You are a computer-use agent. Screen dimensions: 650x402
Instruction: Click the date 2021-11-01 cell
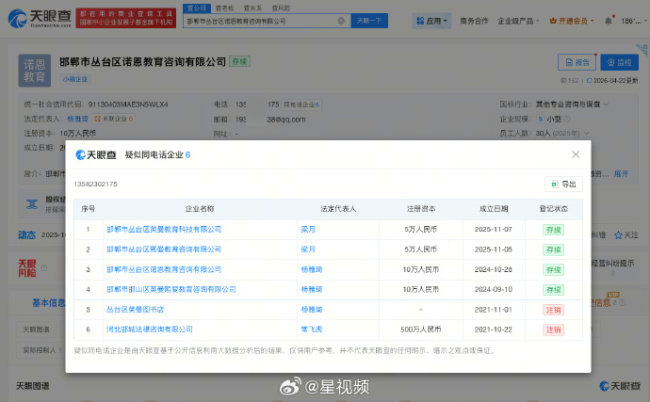[x=493, y=310]
